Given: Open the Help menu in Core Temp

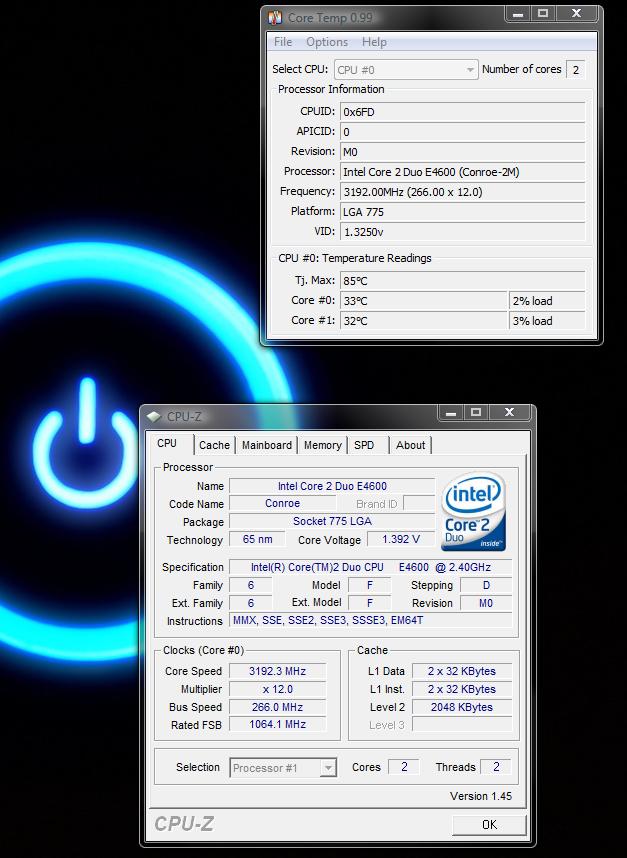Looking at the screenshot, I should [x=374, y=42].
